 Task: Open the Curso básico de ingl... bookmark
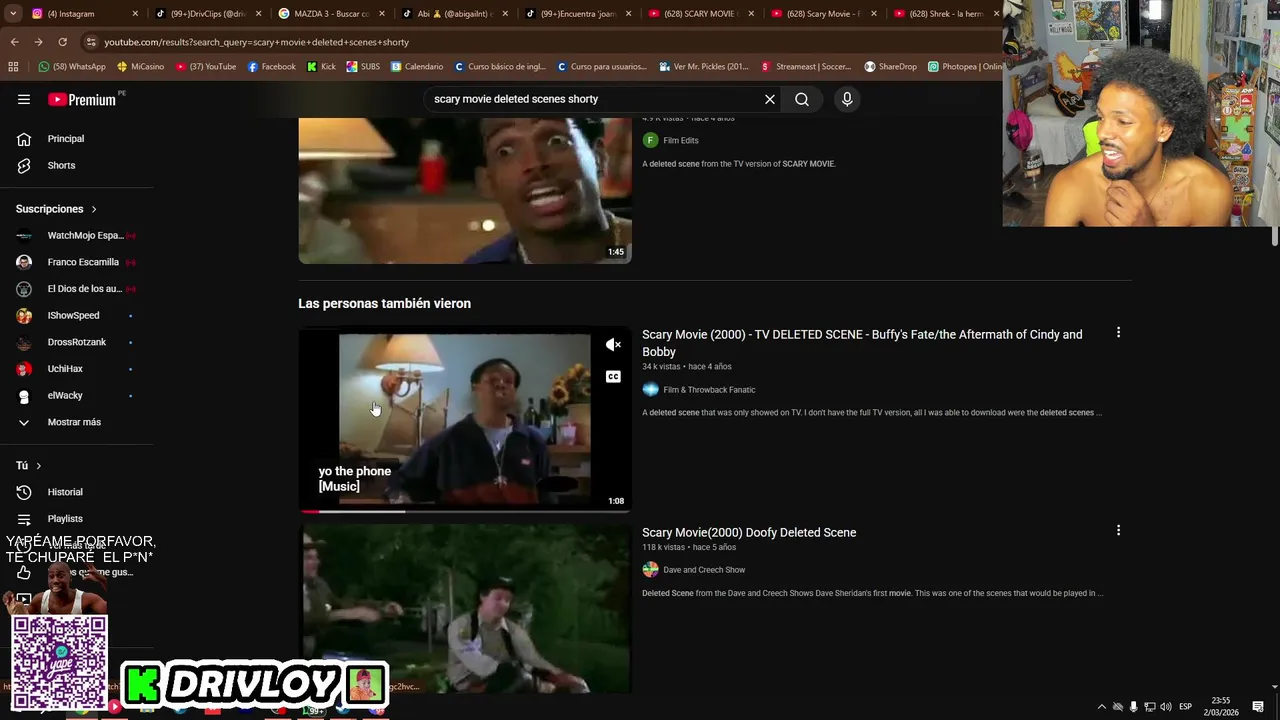500,67
